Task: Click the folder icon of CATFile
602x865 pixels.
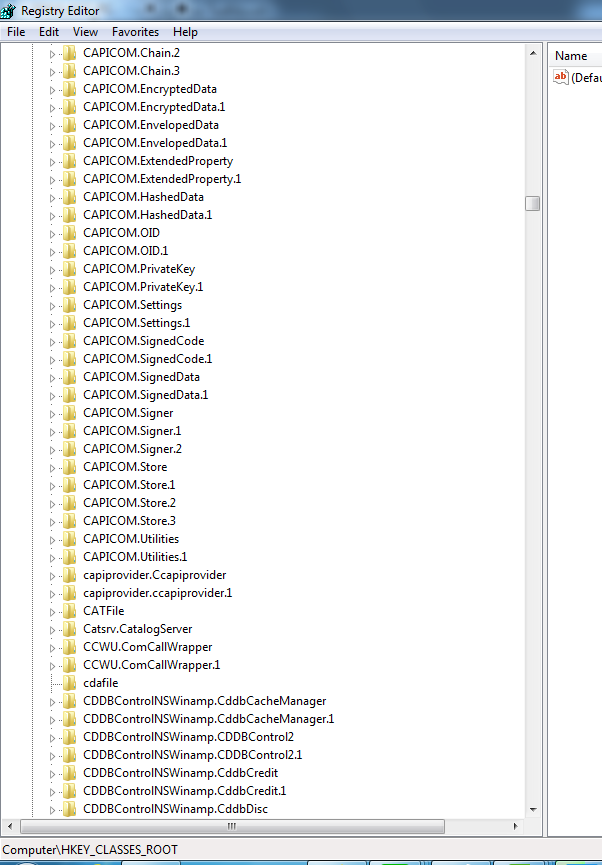Action: (x=69, y=611)
